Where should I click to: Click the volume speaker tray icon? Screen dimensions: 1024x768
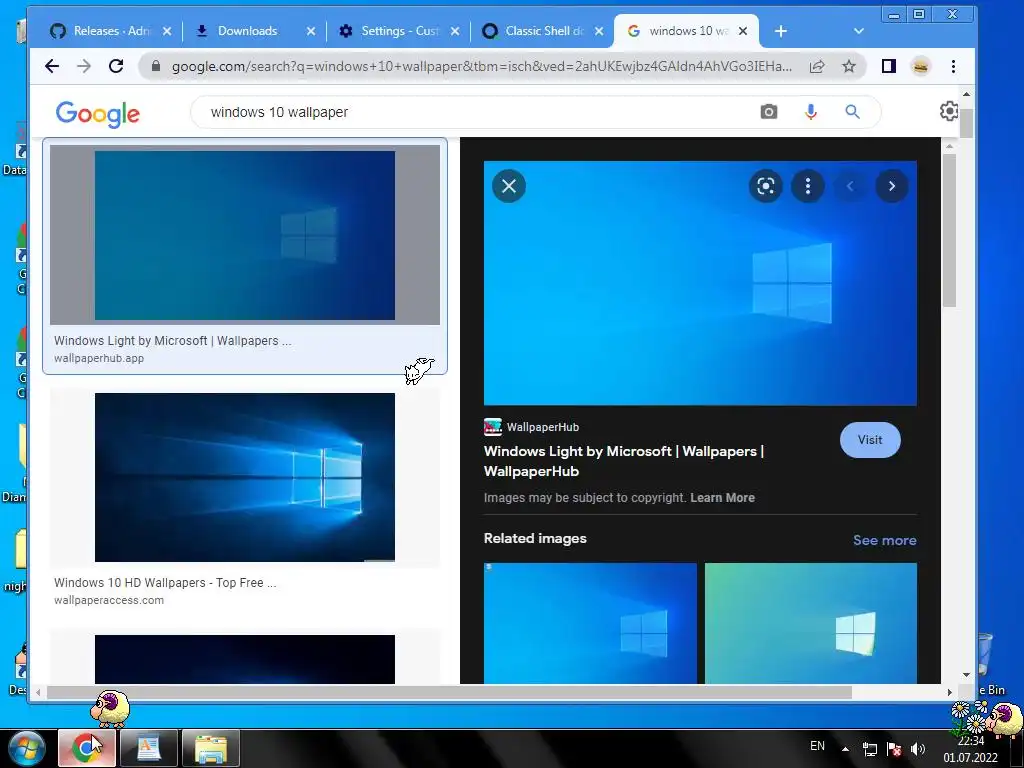[x=918, y=749]
